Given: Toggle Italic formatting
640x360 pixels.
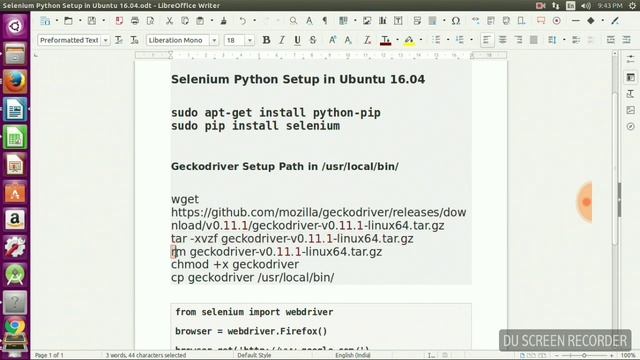Looking at the screenshot, I should tap(282, 40).
